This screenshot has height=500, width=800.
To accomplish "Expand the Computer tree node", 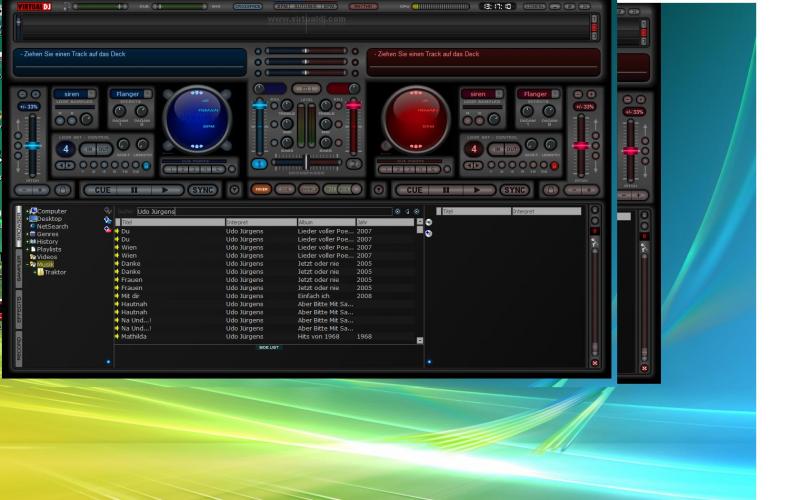I will pos(28,211).
